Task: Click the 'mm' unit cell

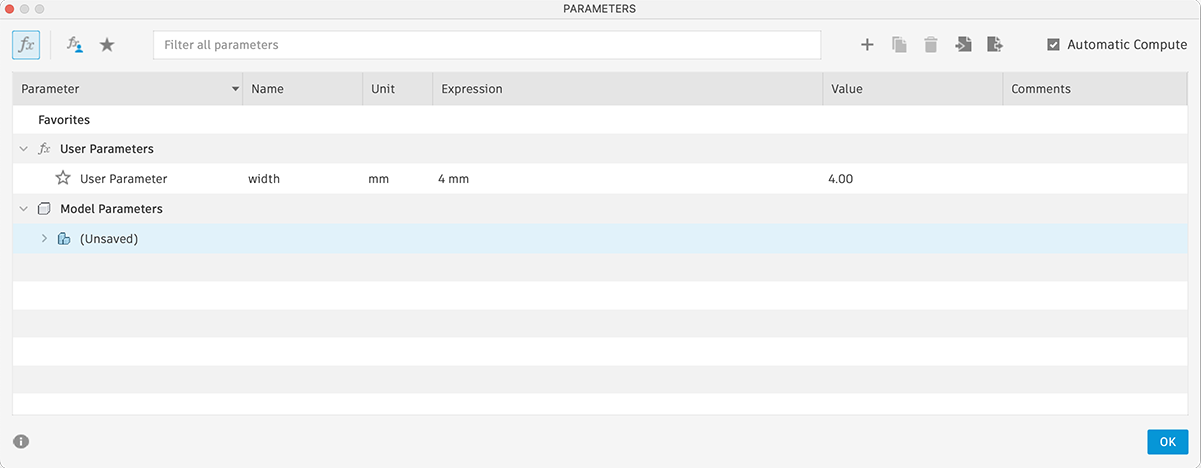Action: click(x=378, y=179)
